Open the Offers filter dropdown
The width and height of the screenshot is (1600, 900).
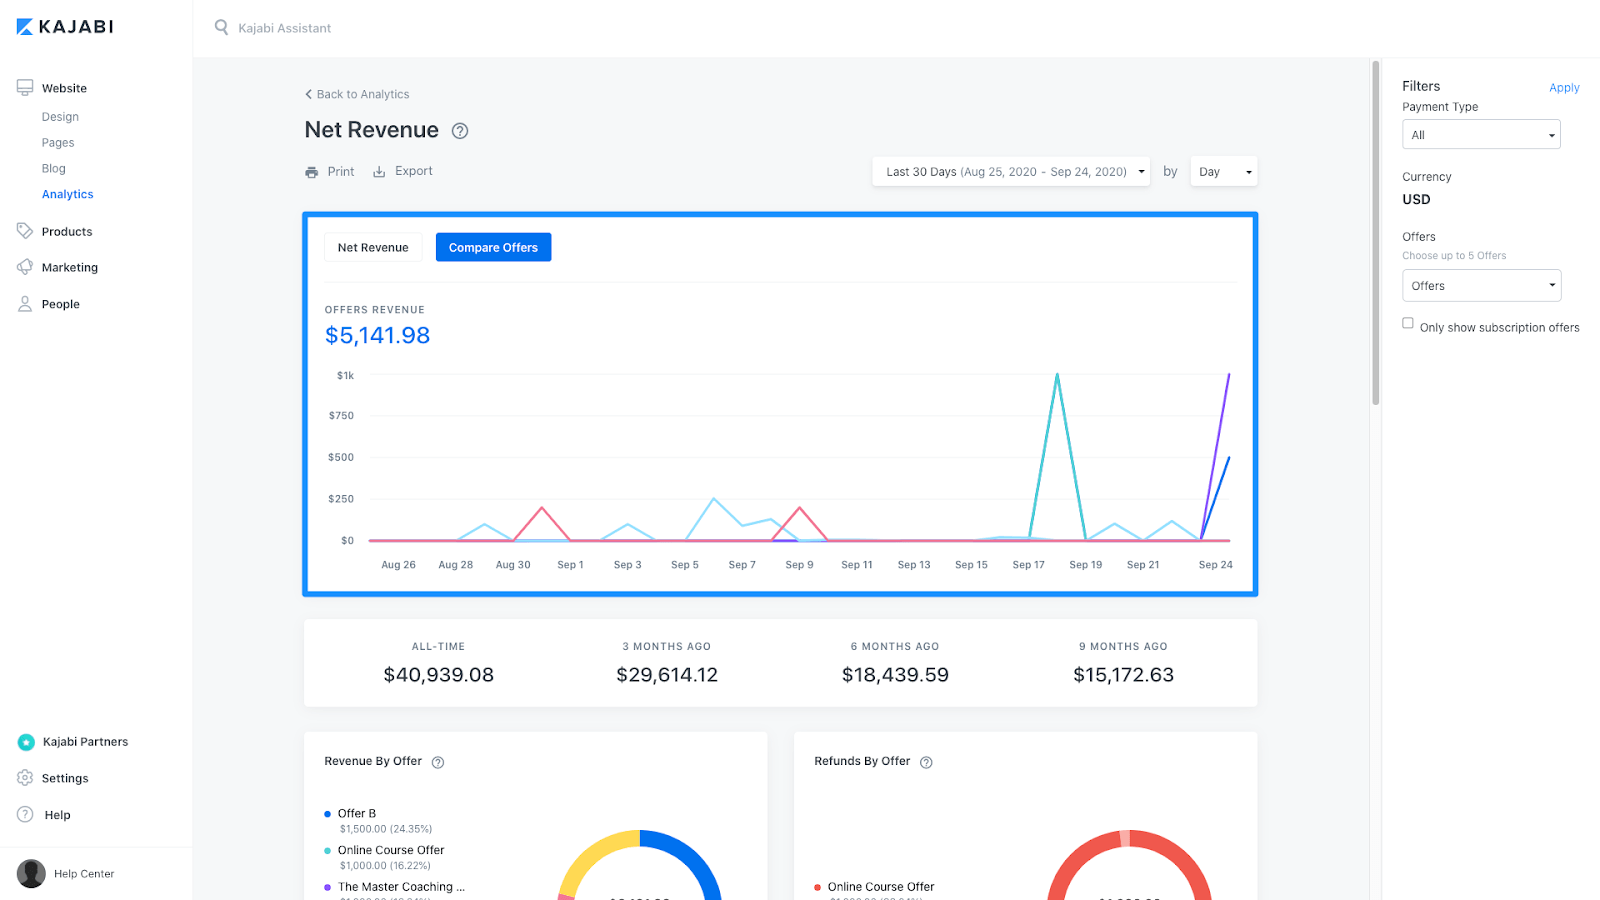1481,286
